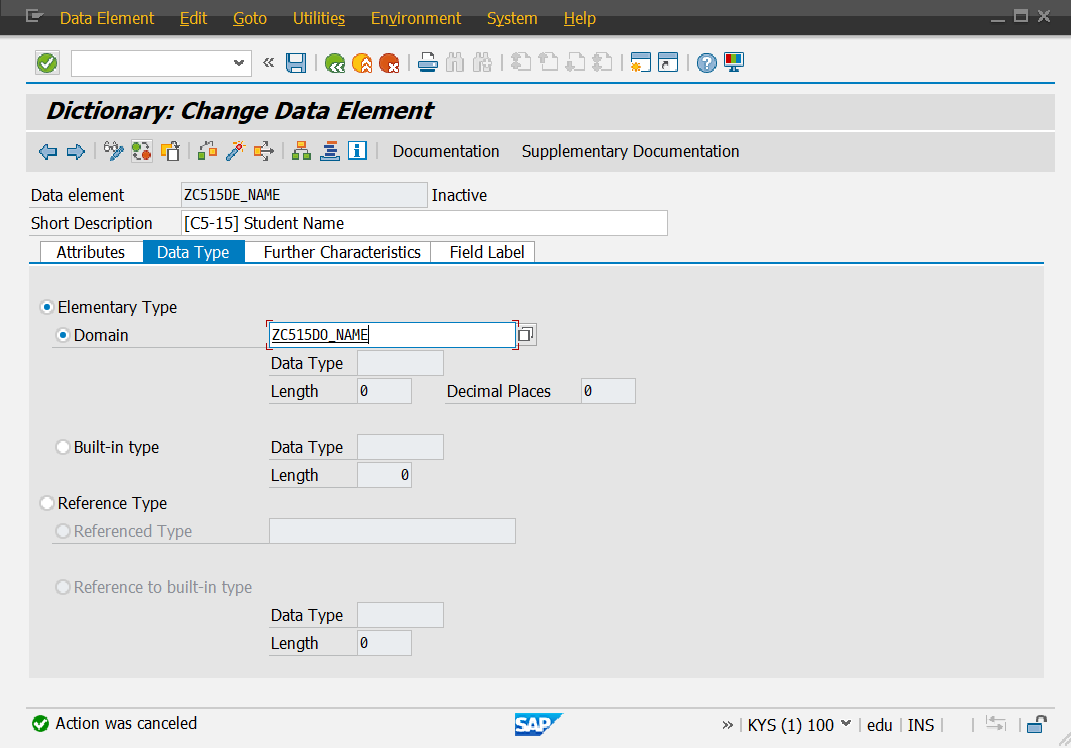The width and height of the screenshot is (1071, 748).
Task: Open the Help menu
Action: 580,18
